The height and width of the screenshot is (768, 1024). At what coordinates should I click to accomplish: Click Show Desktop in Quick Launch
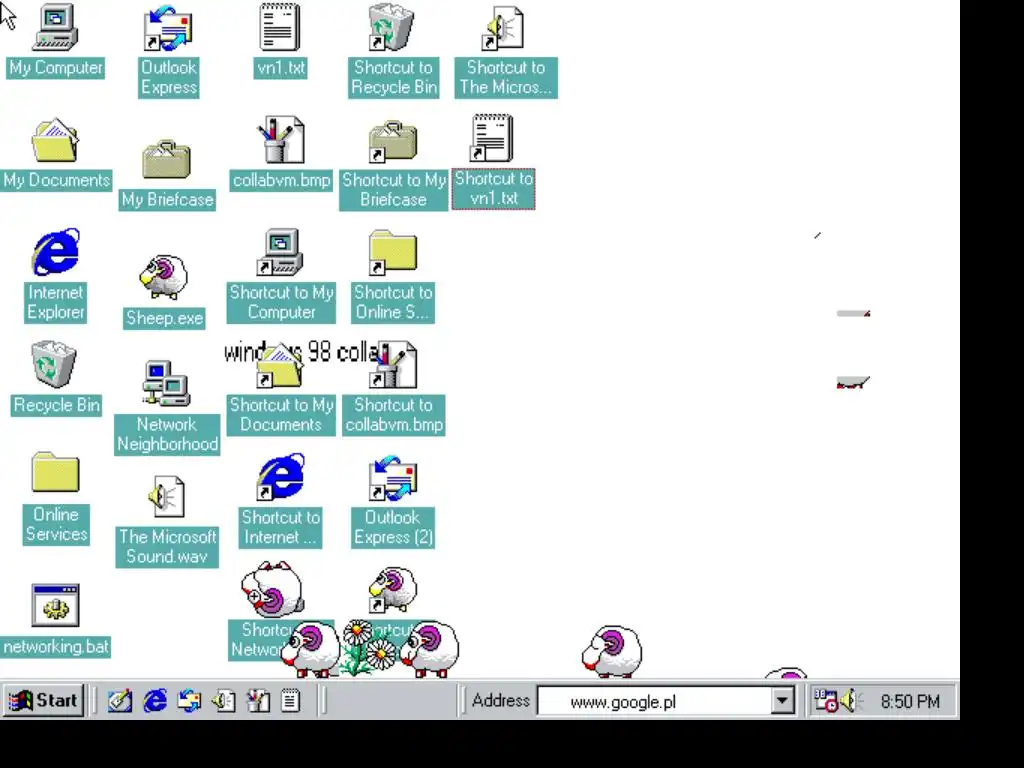tap(120, 701)
